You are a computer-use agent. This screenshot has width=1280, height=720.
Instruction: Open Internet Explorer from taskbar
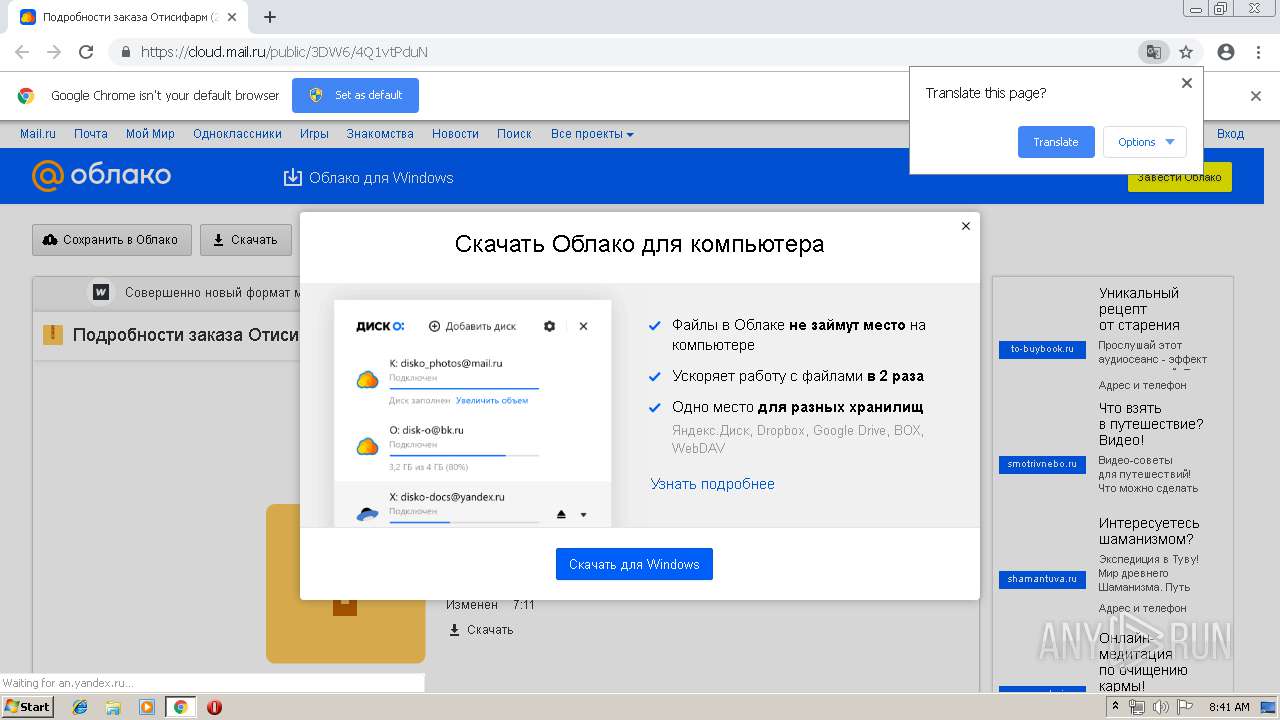(80, 707)
